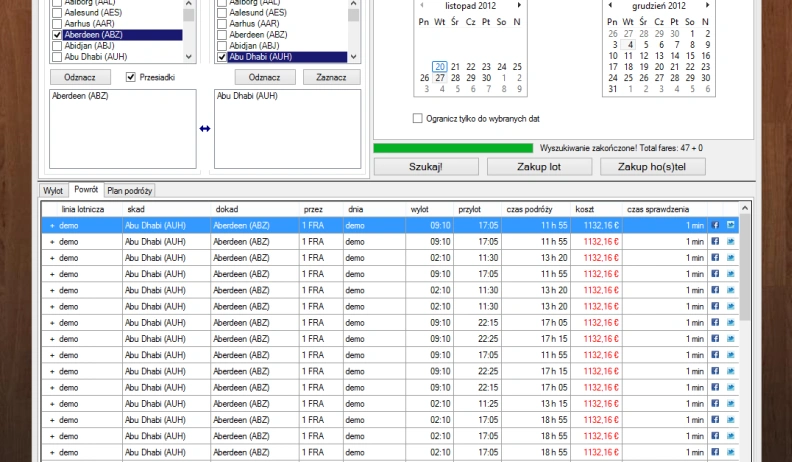Open the Wylot tab

53,190
